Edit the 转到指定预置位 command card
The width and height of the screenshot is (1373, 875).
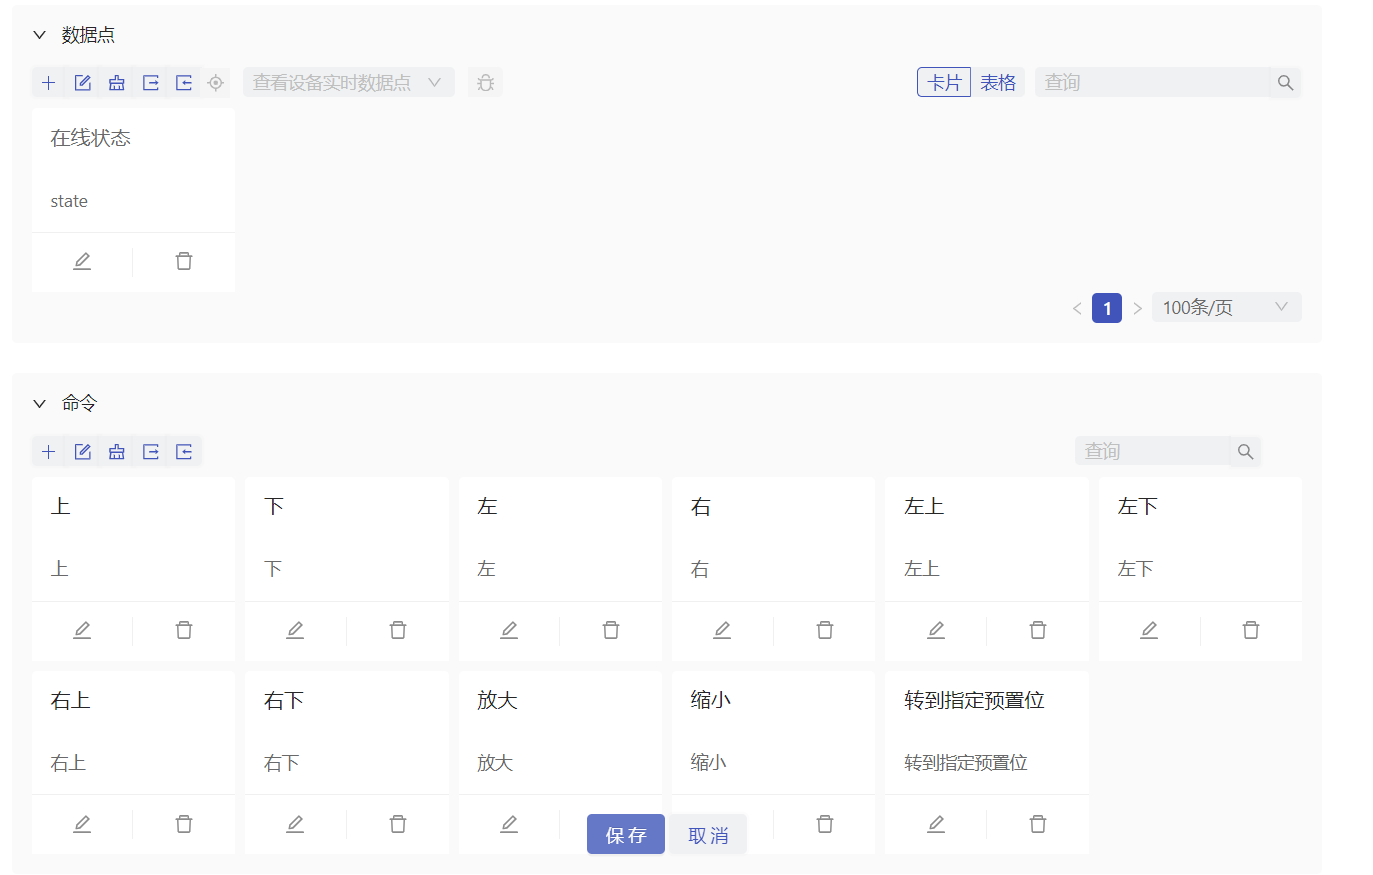pyautogui.click(x=936, y=824)
